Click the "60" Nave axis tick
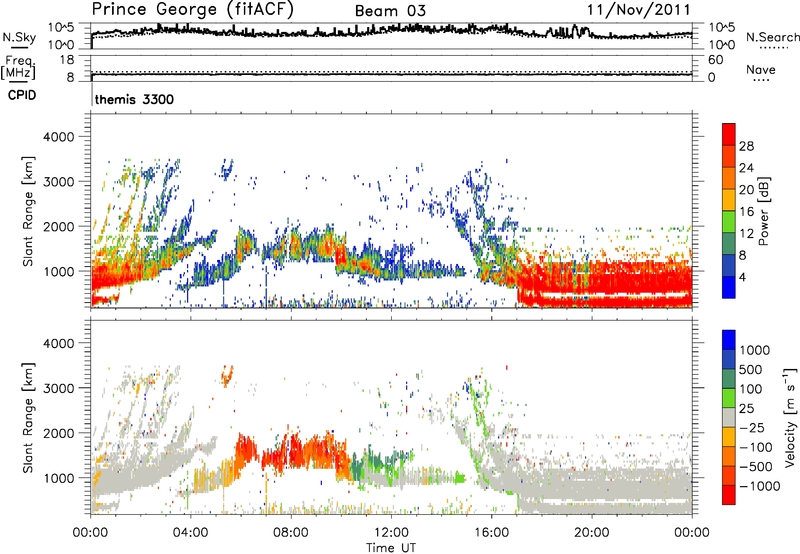 [x=715, y=60]
